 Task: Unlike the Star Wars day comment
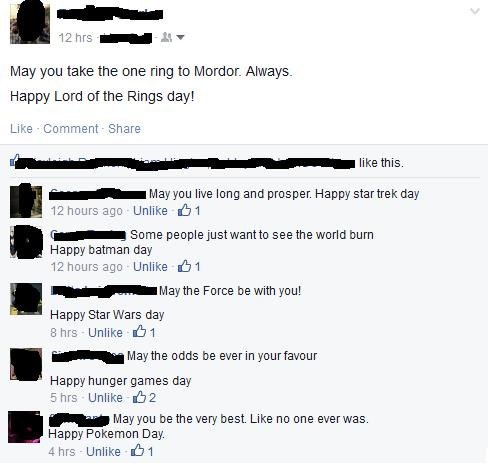105,332
